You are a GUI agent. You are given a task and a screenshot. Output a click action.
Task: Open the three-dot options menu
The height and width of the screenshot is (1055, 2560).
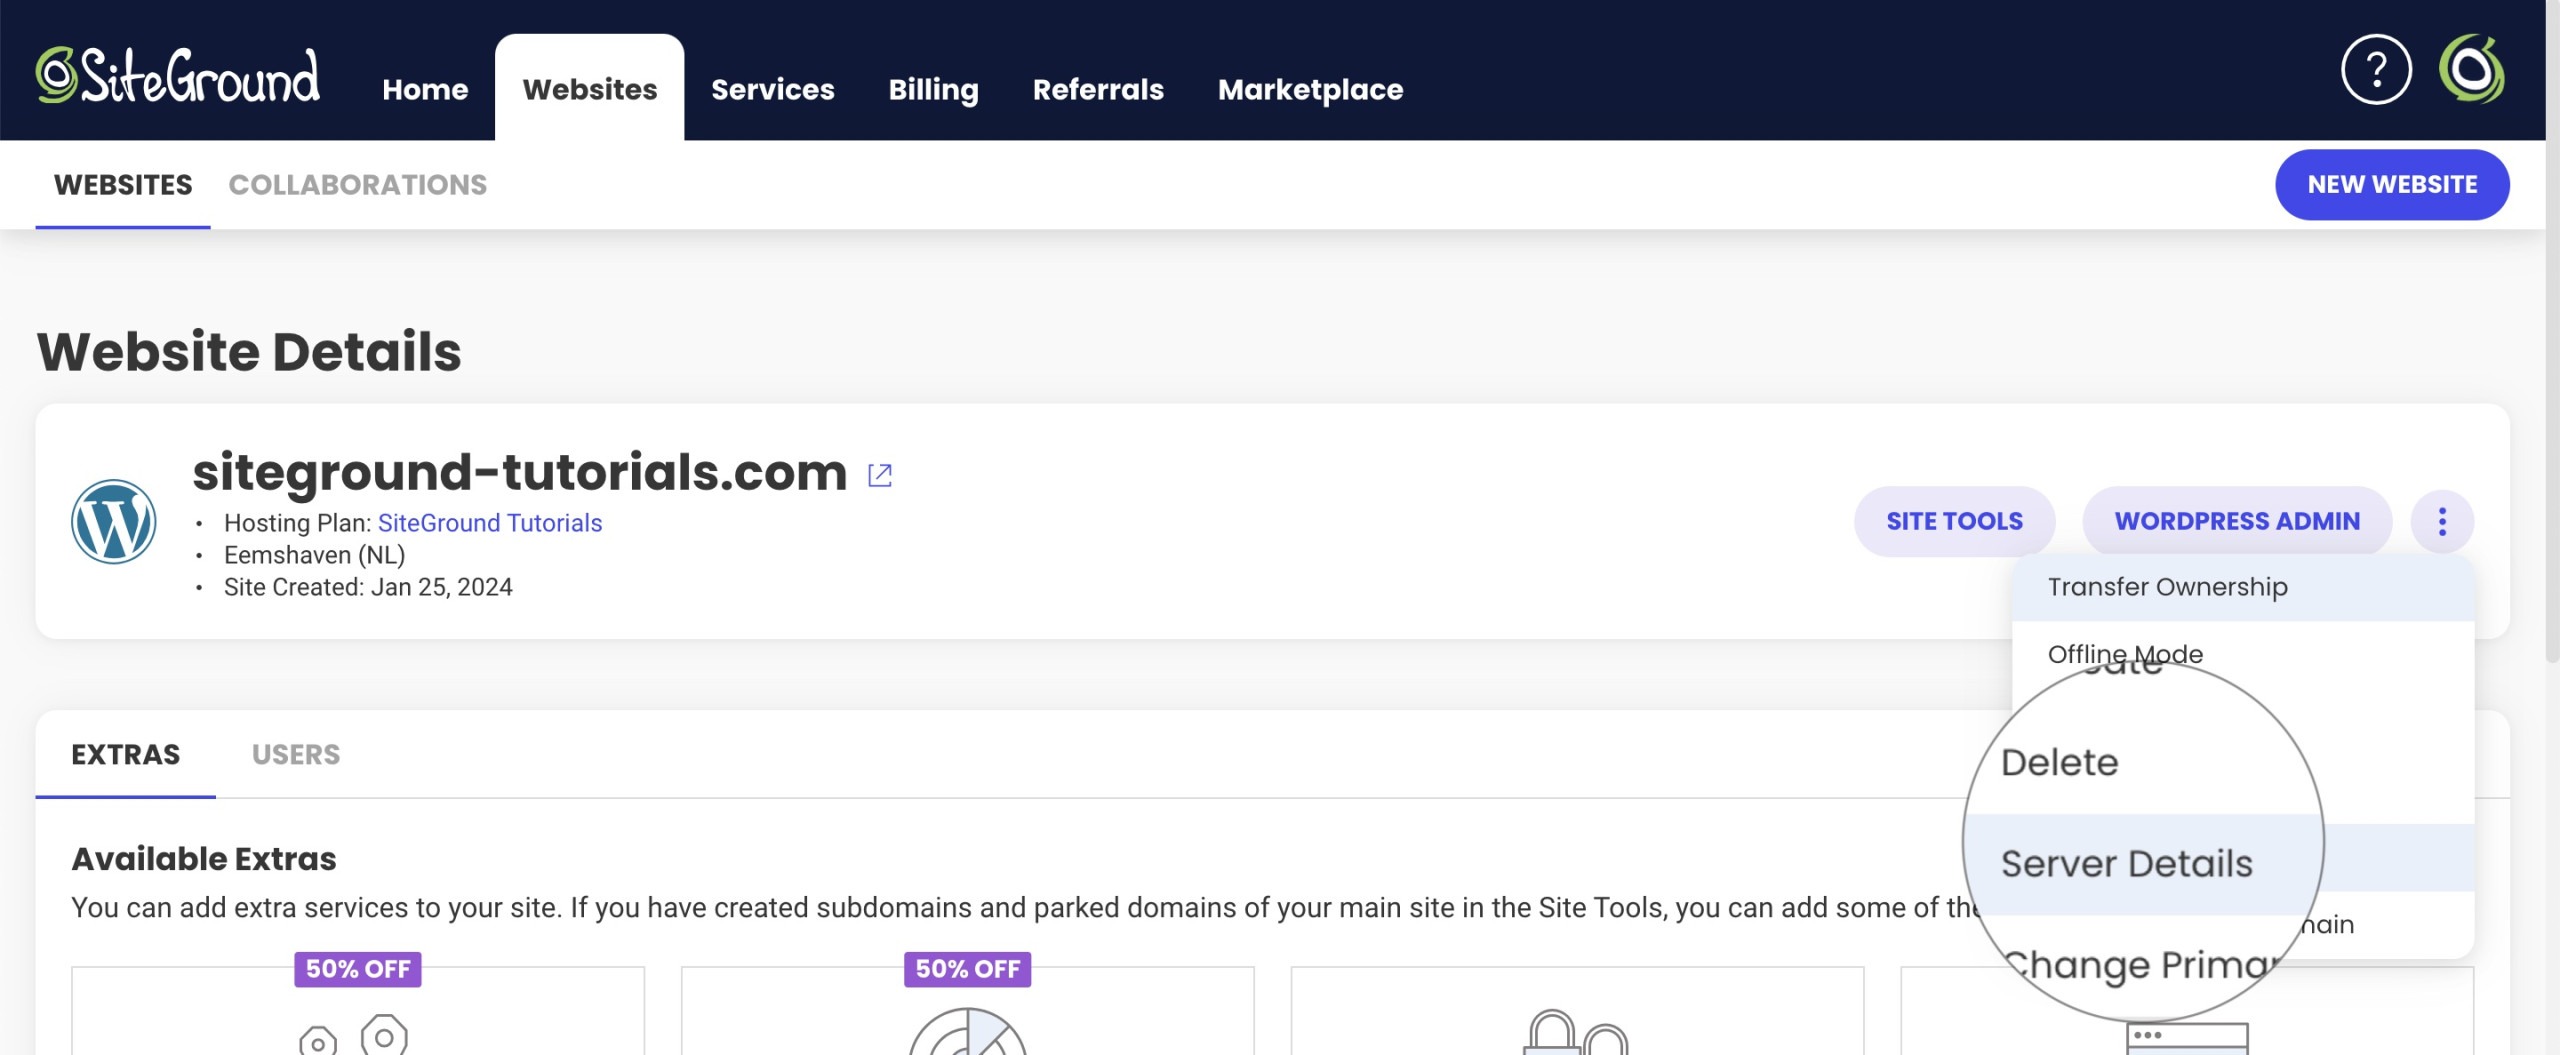coord(2444,520)
